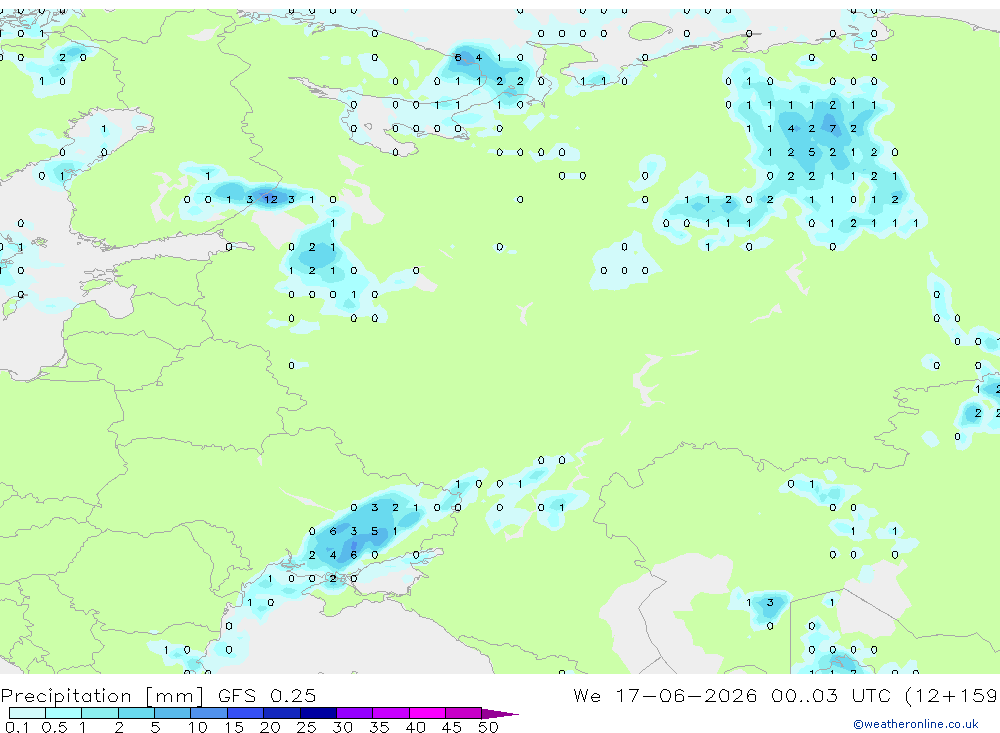Choose the 25–30 mm dark navy swatch
The height and width of the screenshot is (733, 1000).
[318, 713]
